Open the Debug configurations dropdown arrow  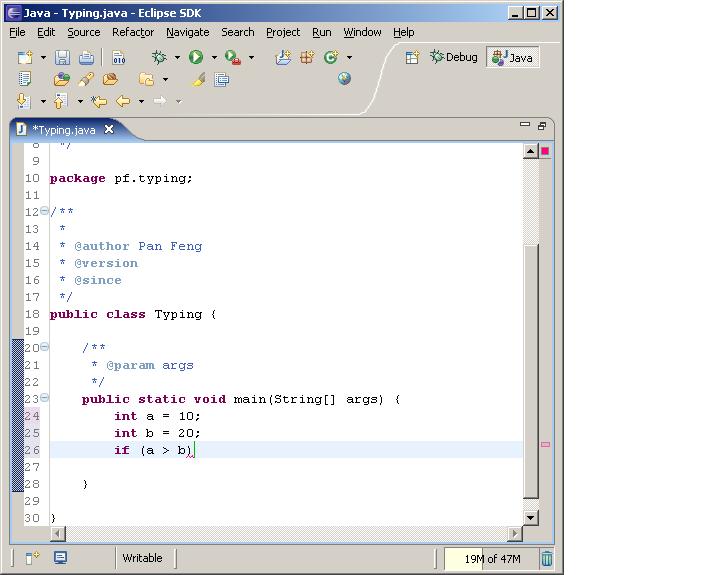pos(177,58)
